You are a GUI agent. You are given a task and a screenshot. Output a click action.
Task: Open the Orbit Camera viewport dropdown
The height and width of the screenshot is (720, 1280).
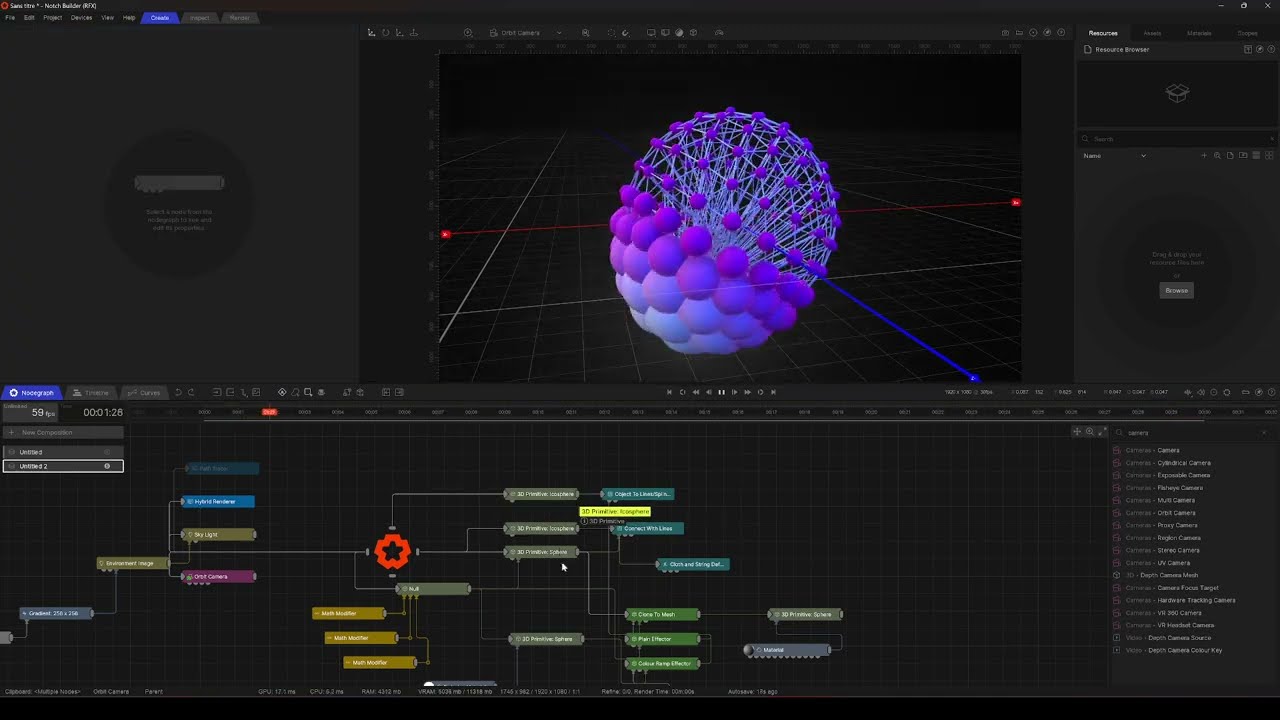click(525, 33)
